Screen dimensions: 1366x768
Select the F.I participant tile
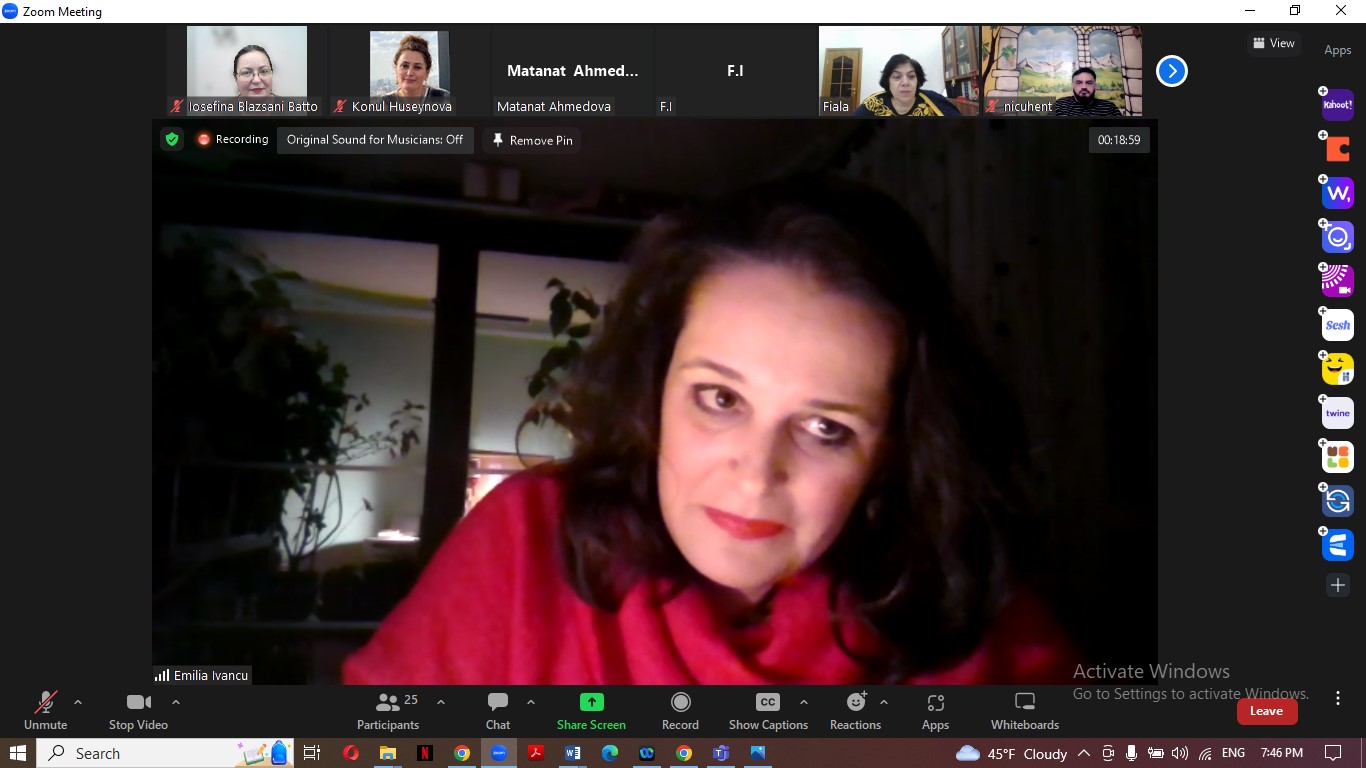pos(736,71)
